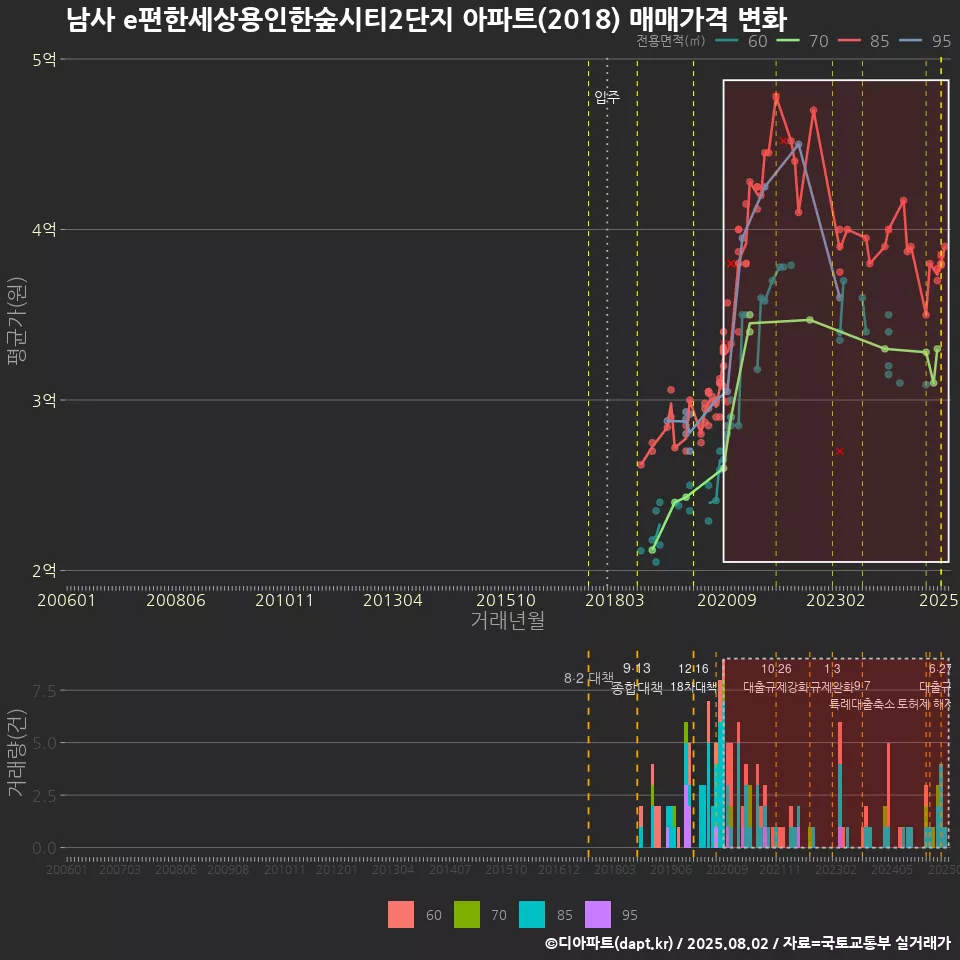960x960 pixels.
Task: Click the 전용면적(㎡) legend heading
Action: click(670, 41)
